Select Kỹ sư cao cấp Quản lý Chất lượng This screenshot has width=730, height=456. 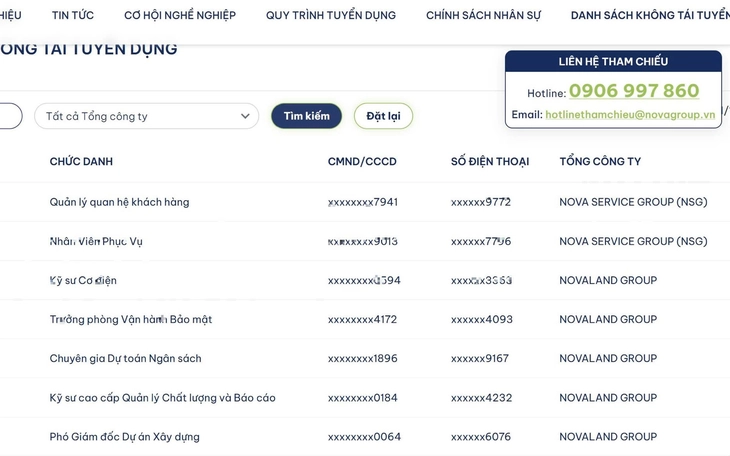(x=162, y=398)
